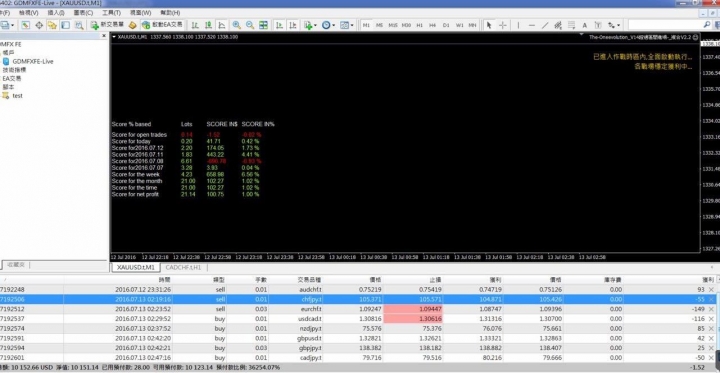
Task: Open the 幫助(H) menu
Action: coord(170,13)
